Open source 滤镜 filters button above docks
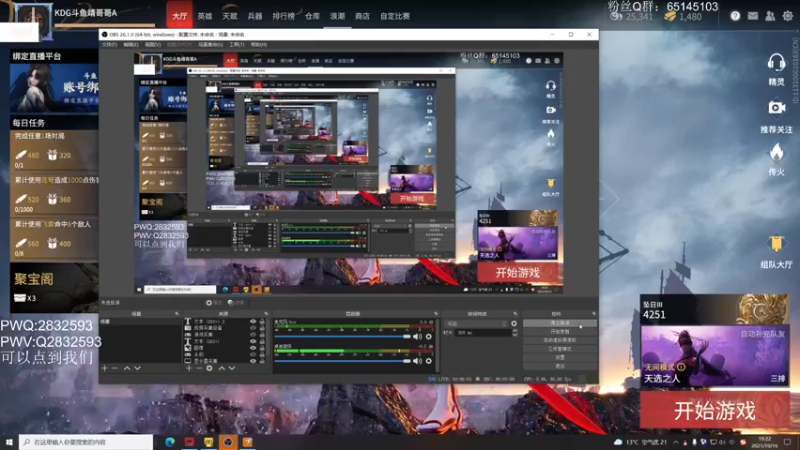The image size is (800, 450). (236, 303)
